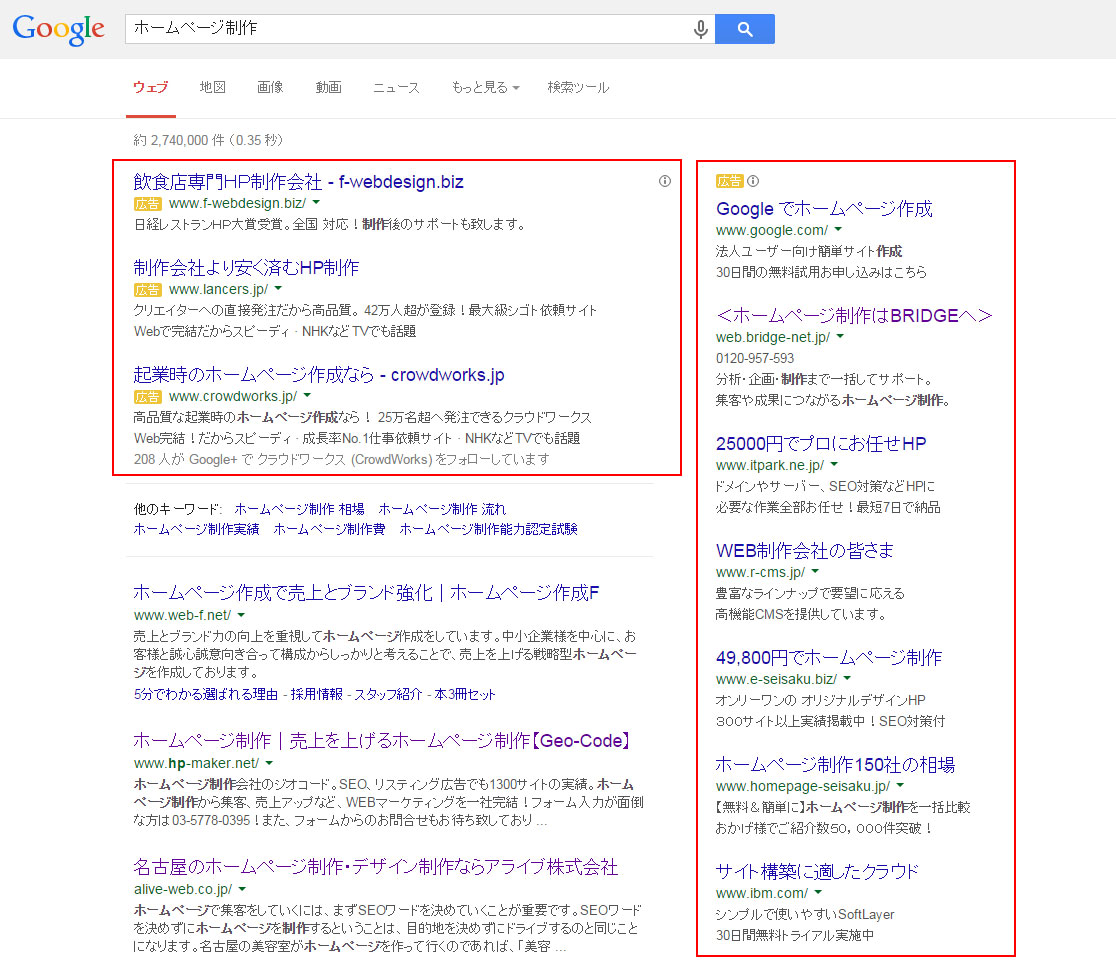Open ad ホームページ制作はBRIDGEへ

pyautogui.click(x=854, y=315)
